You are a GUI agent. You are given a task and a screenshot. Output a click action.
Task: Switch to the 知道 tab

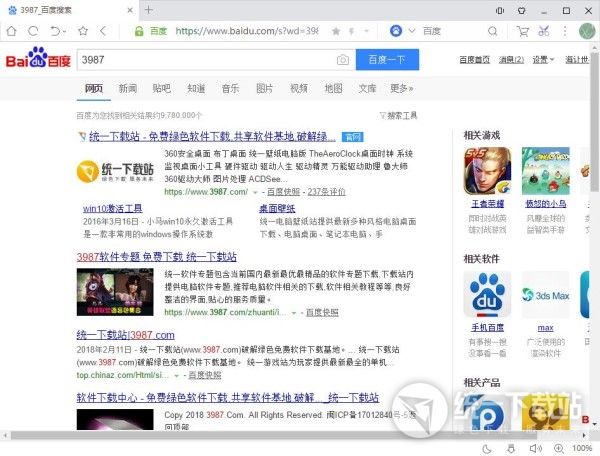point(196,88)
